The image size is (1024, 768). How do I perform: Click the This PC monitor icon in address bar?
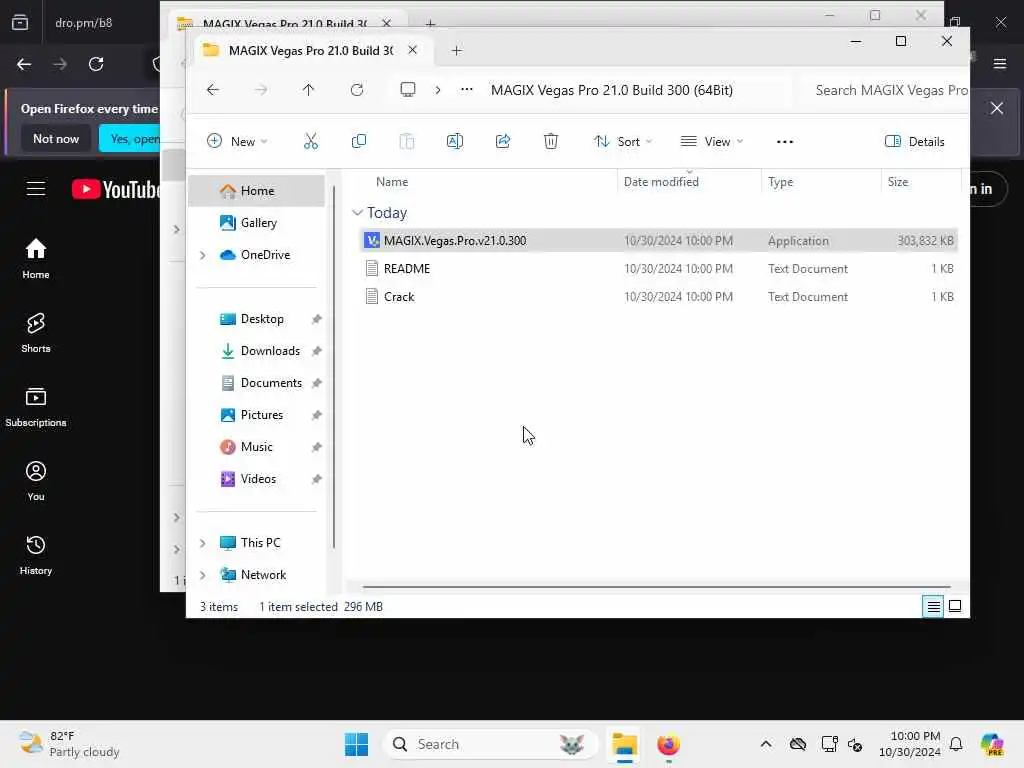click(x=408, y=89)
